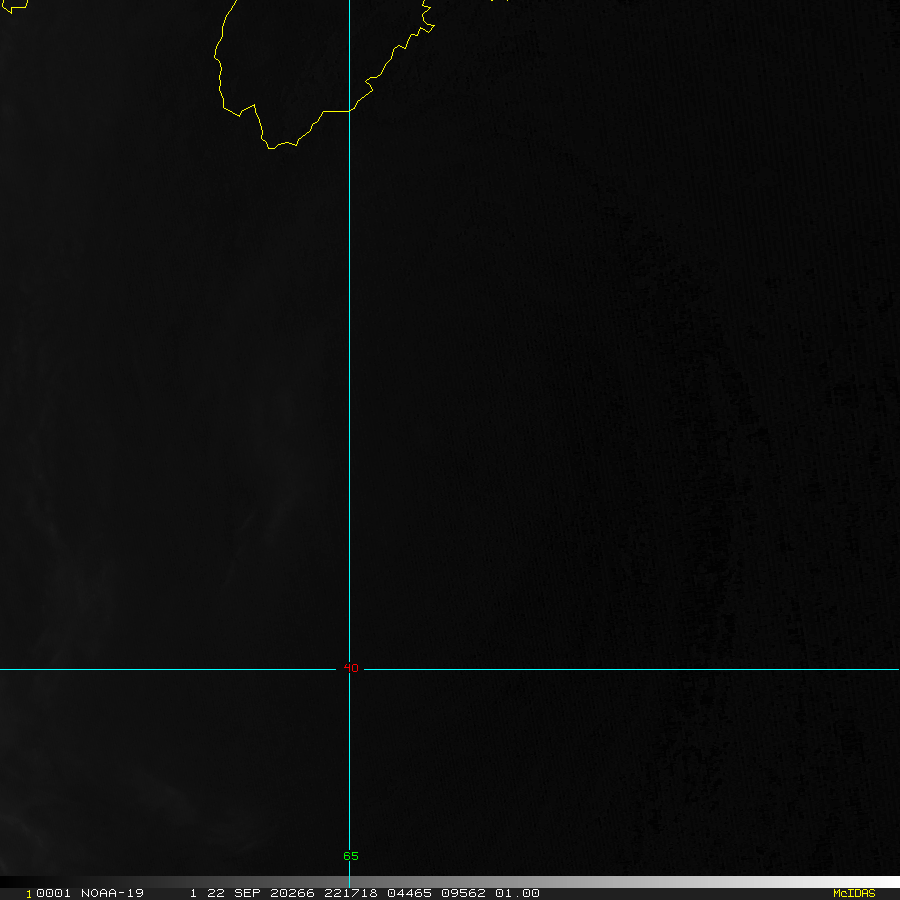Click the 20266 julian day value
This screenshot has height=900, width=900.
292,893
